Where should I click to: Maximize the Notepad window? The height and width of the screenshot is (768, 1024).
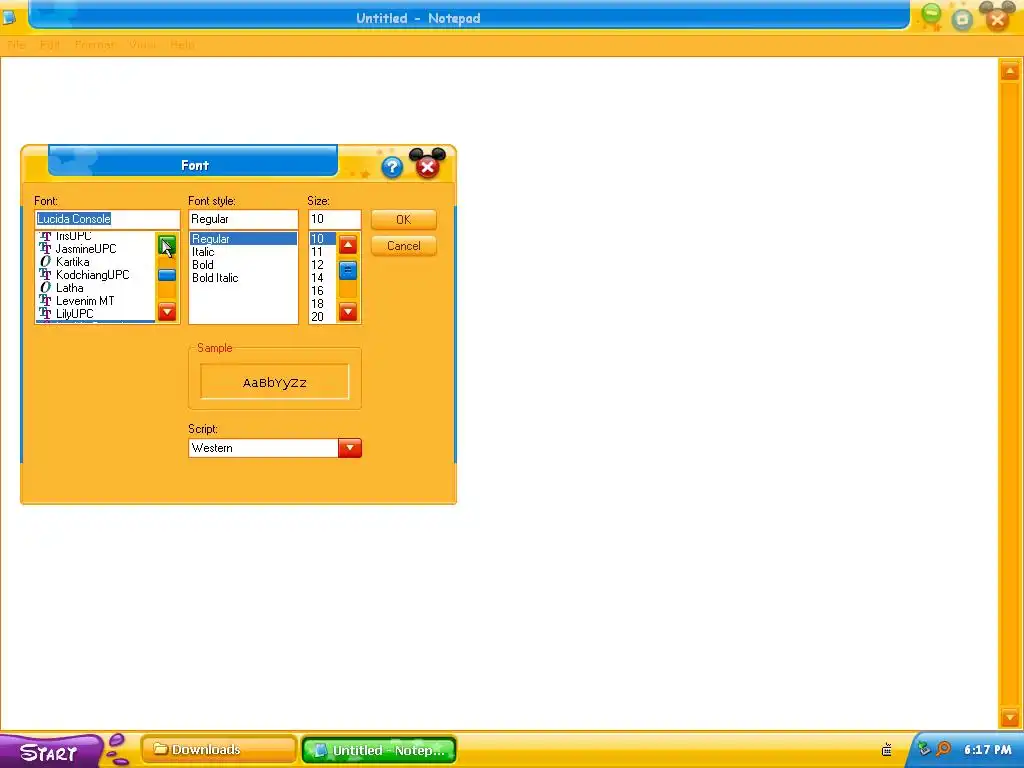(x=962, y=20)
